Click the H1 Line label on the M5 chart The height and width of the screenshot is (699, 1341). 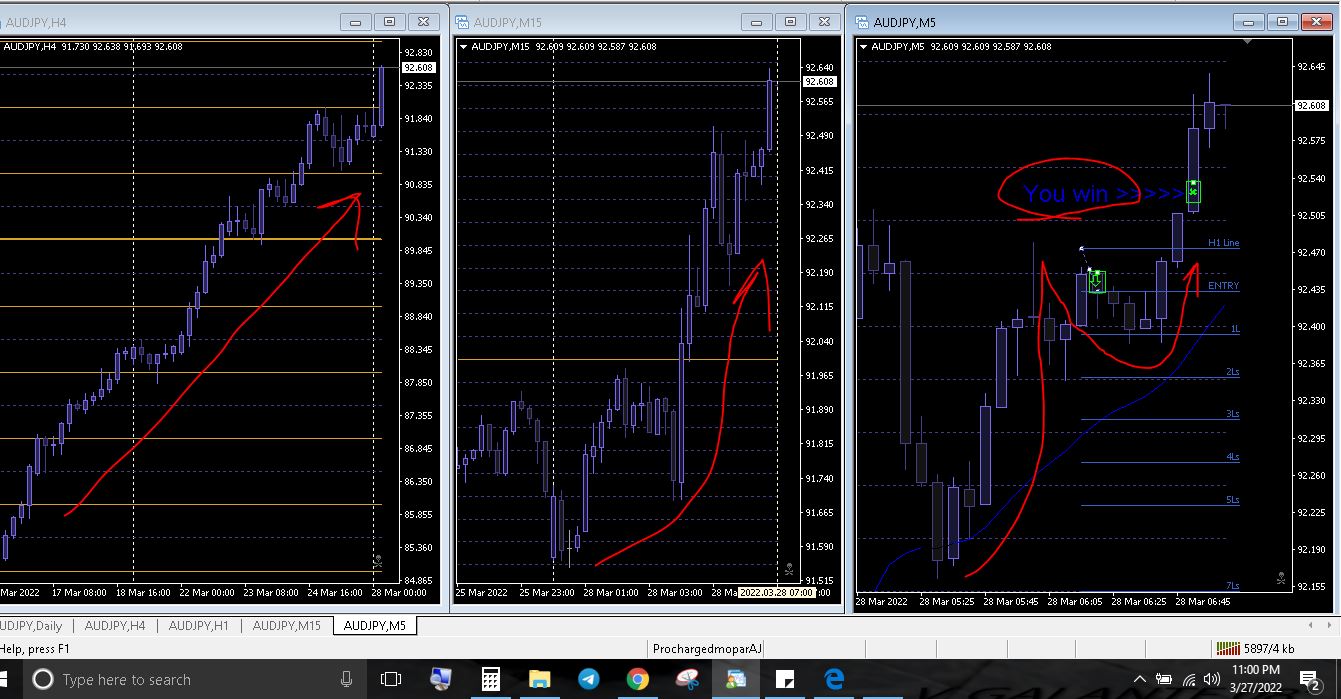[x=1223, y=243]
